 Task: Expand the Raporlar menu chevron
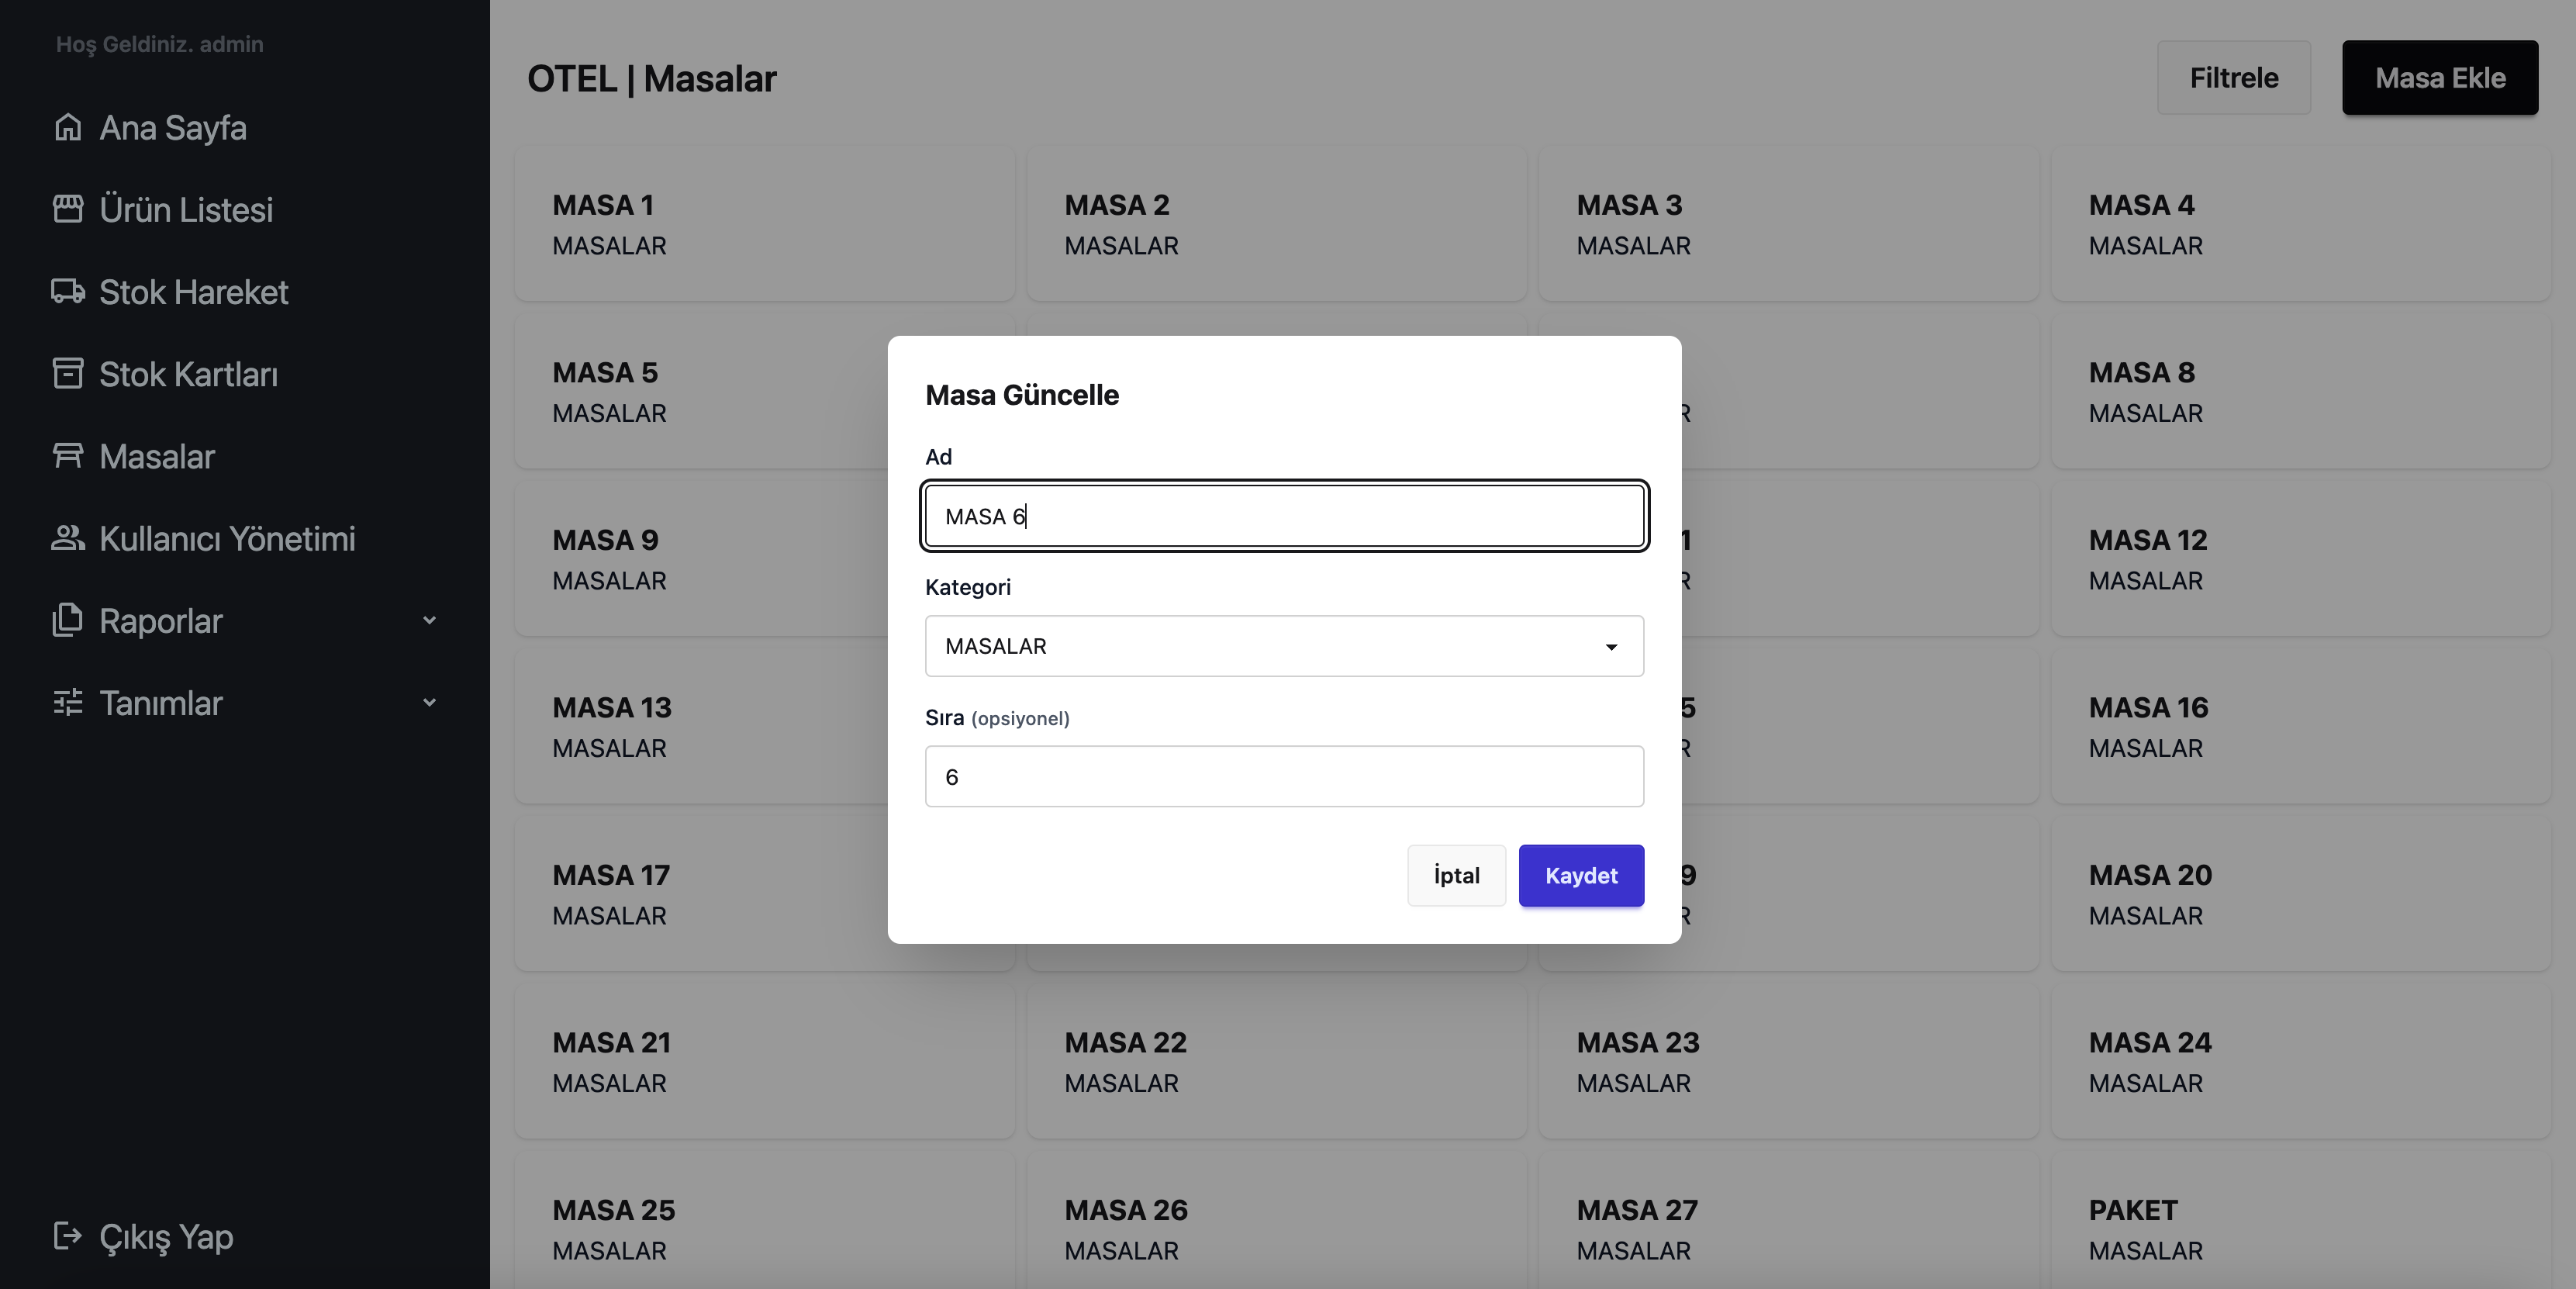tap(429, 620)
